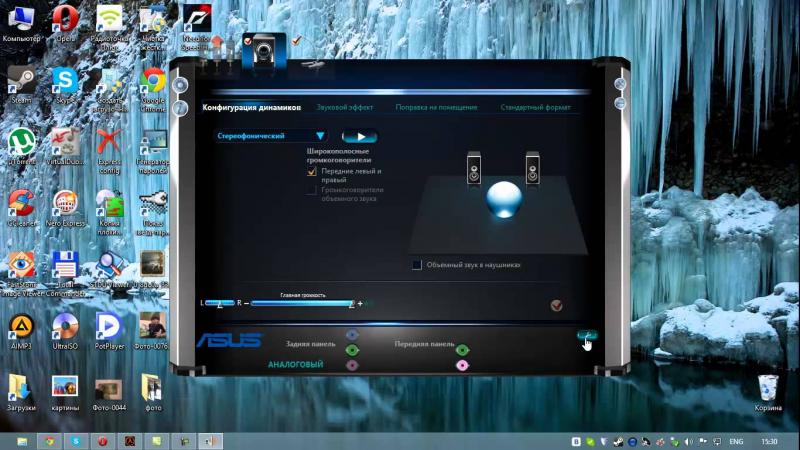Click the wrench connector settings icon

(587, 335)
